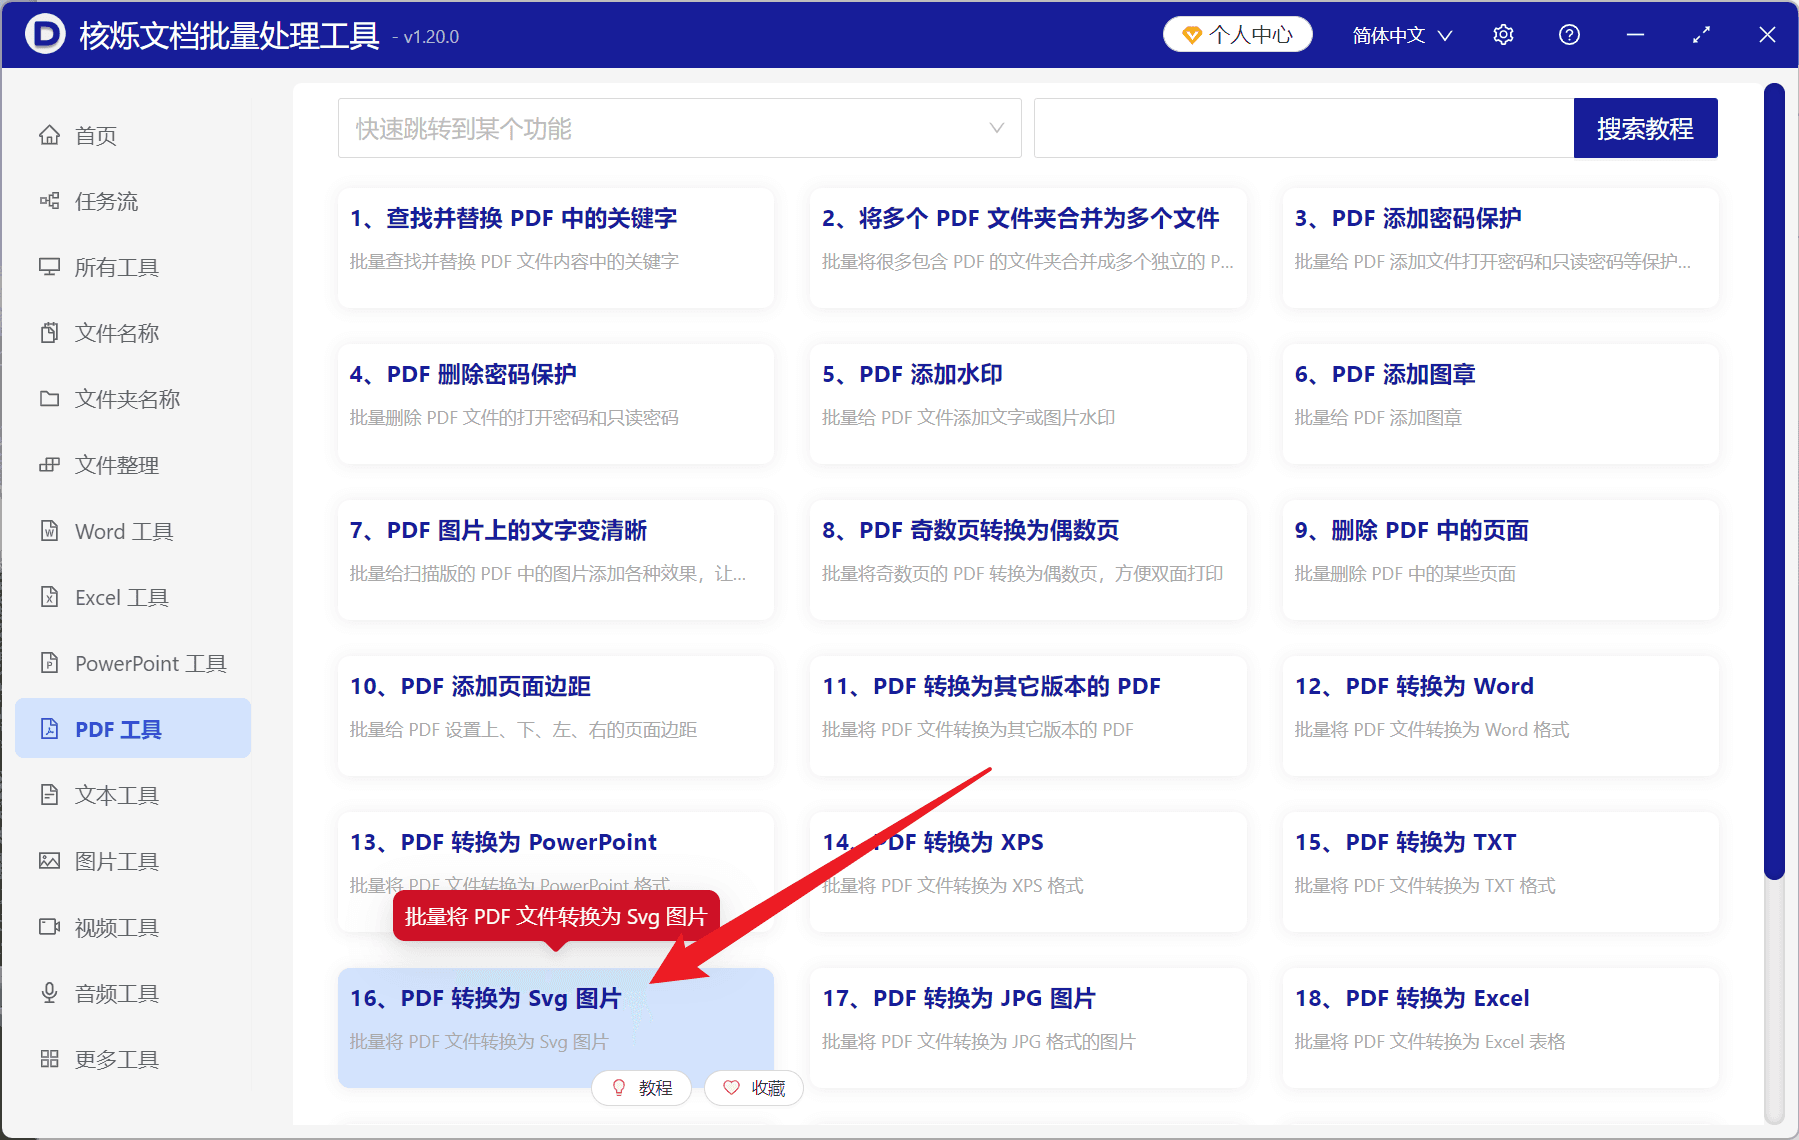Open 个人中心 personal center
Image resolution: width=1799 pixels, height=1140 pixels.
[x=1237, y=33]
